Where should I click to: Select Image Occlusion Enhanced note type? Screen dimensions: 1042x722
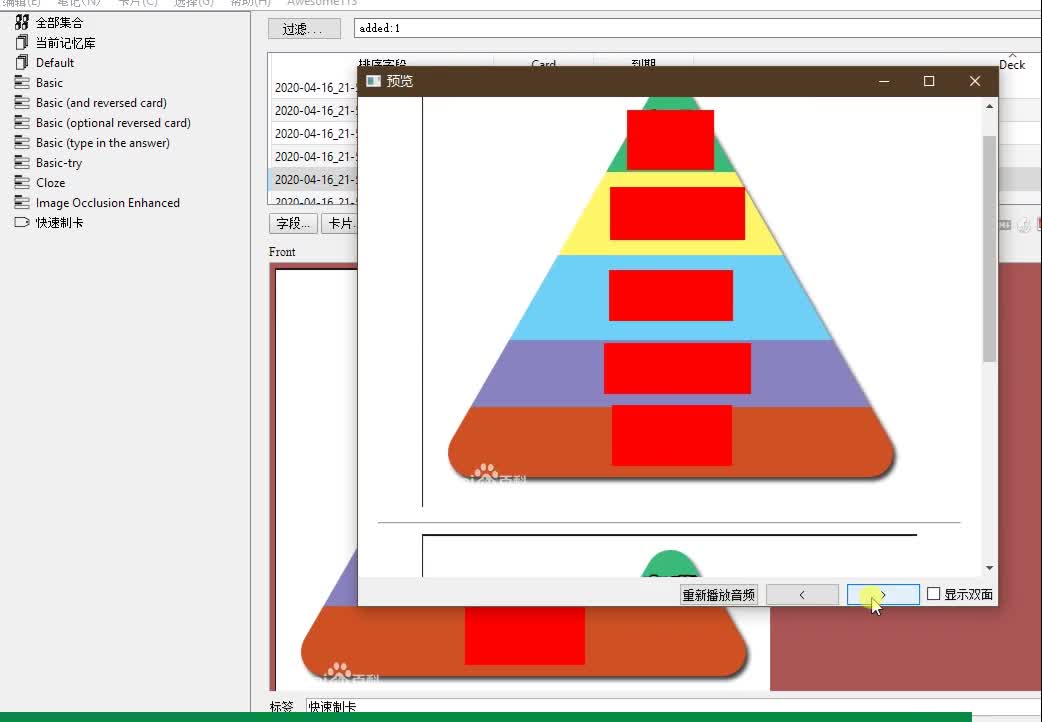108,202
